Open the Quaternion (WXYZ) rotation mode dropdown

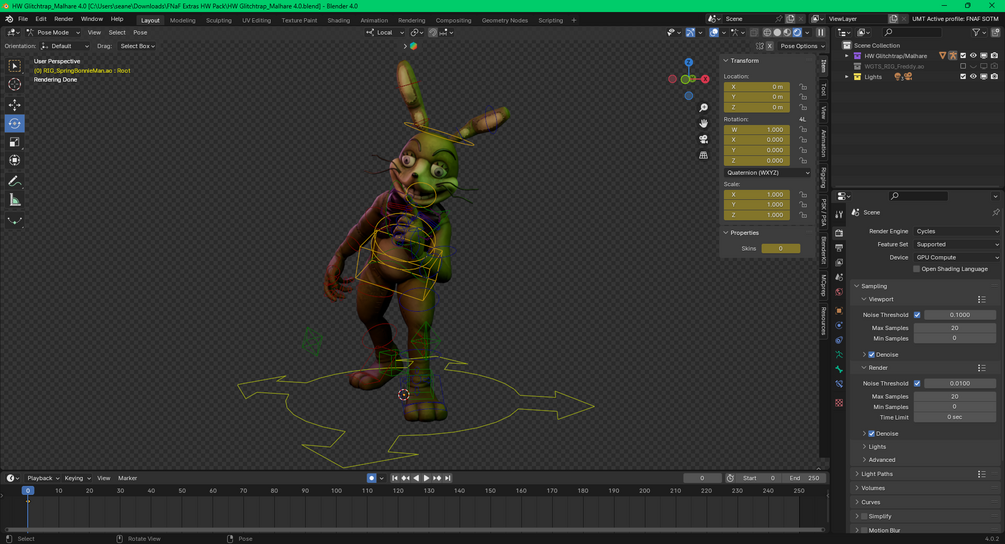tap(768, 172)
